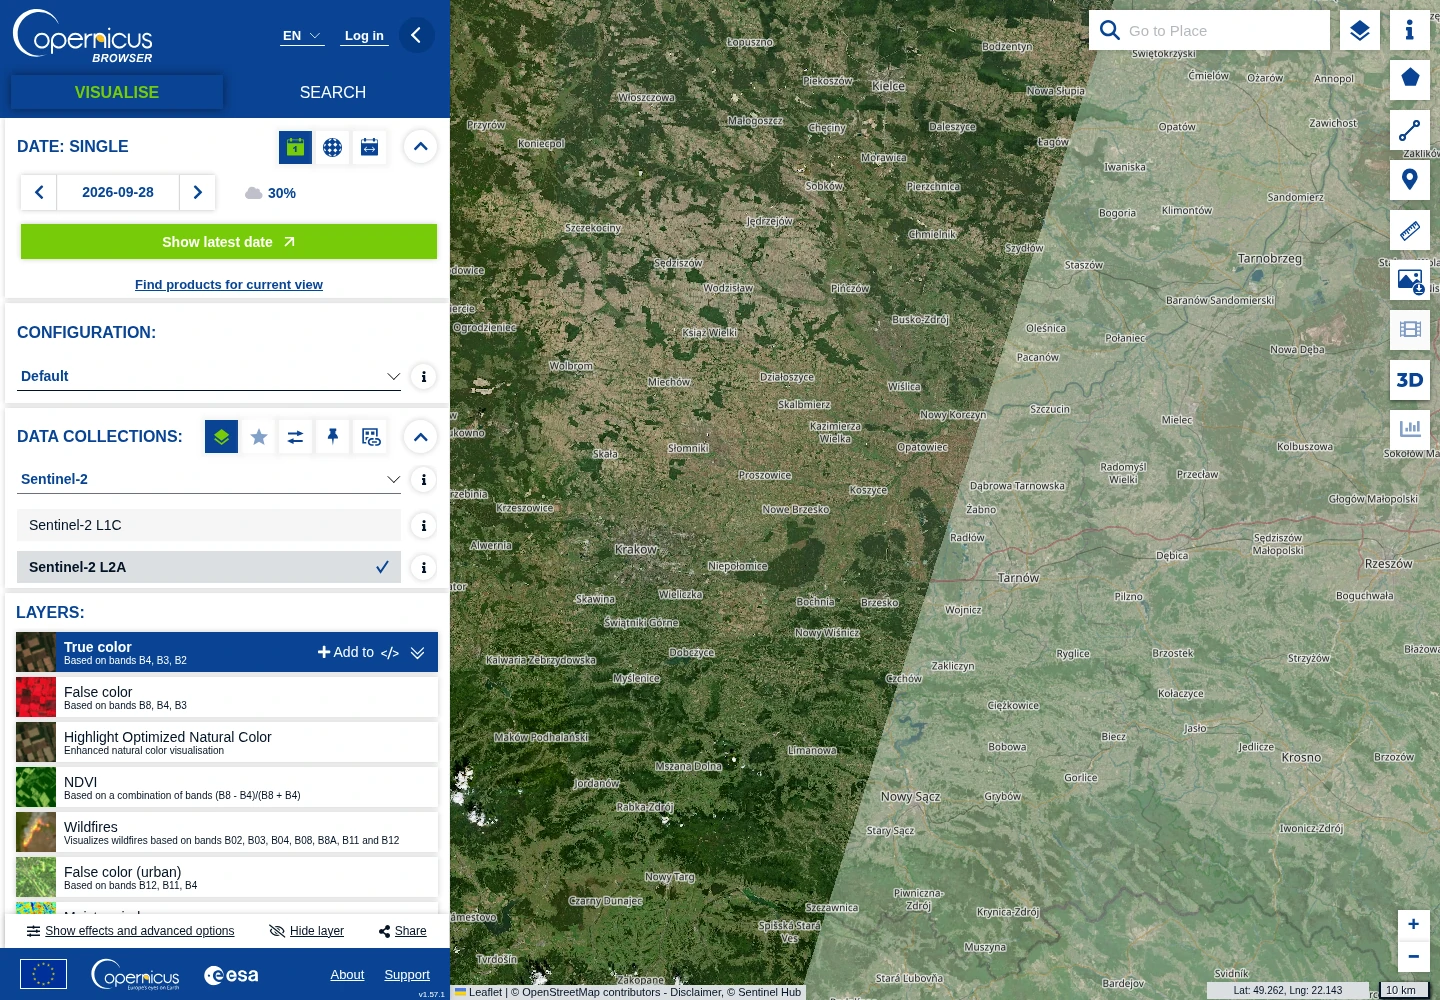Select the Sentinel-2 L1C collection
This screenshot has width=1440, height=1000.
(x=209, y=525)
